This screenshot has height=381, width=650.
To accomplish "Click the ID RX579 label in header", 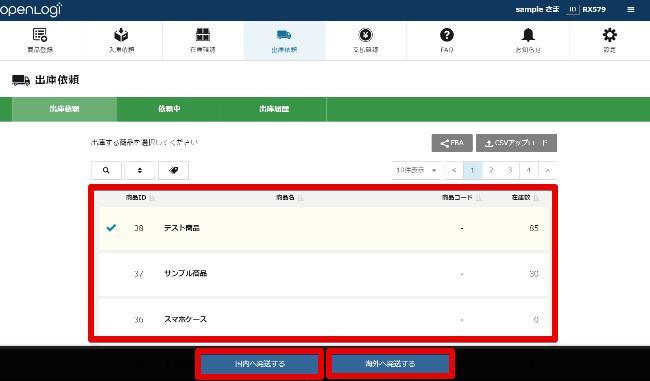I will (587, 10).
